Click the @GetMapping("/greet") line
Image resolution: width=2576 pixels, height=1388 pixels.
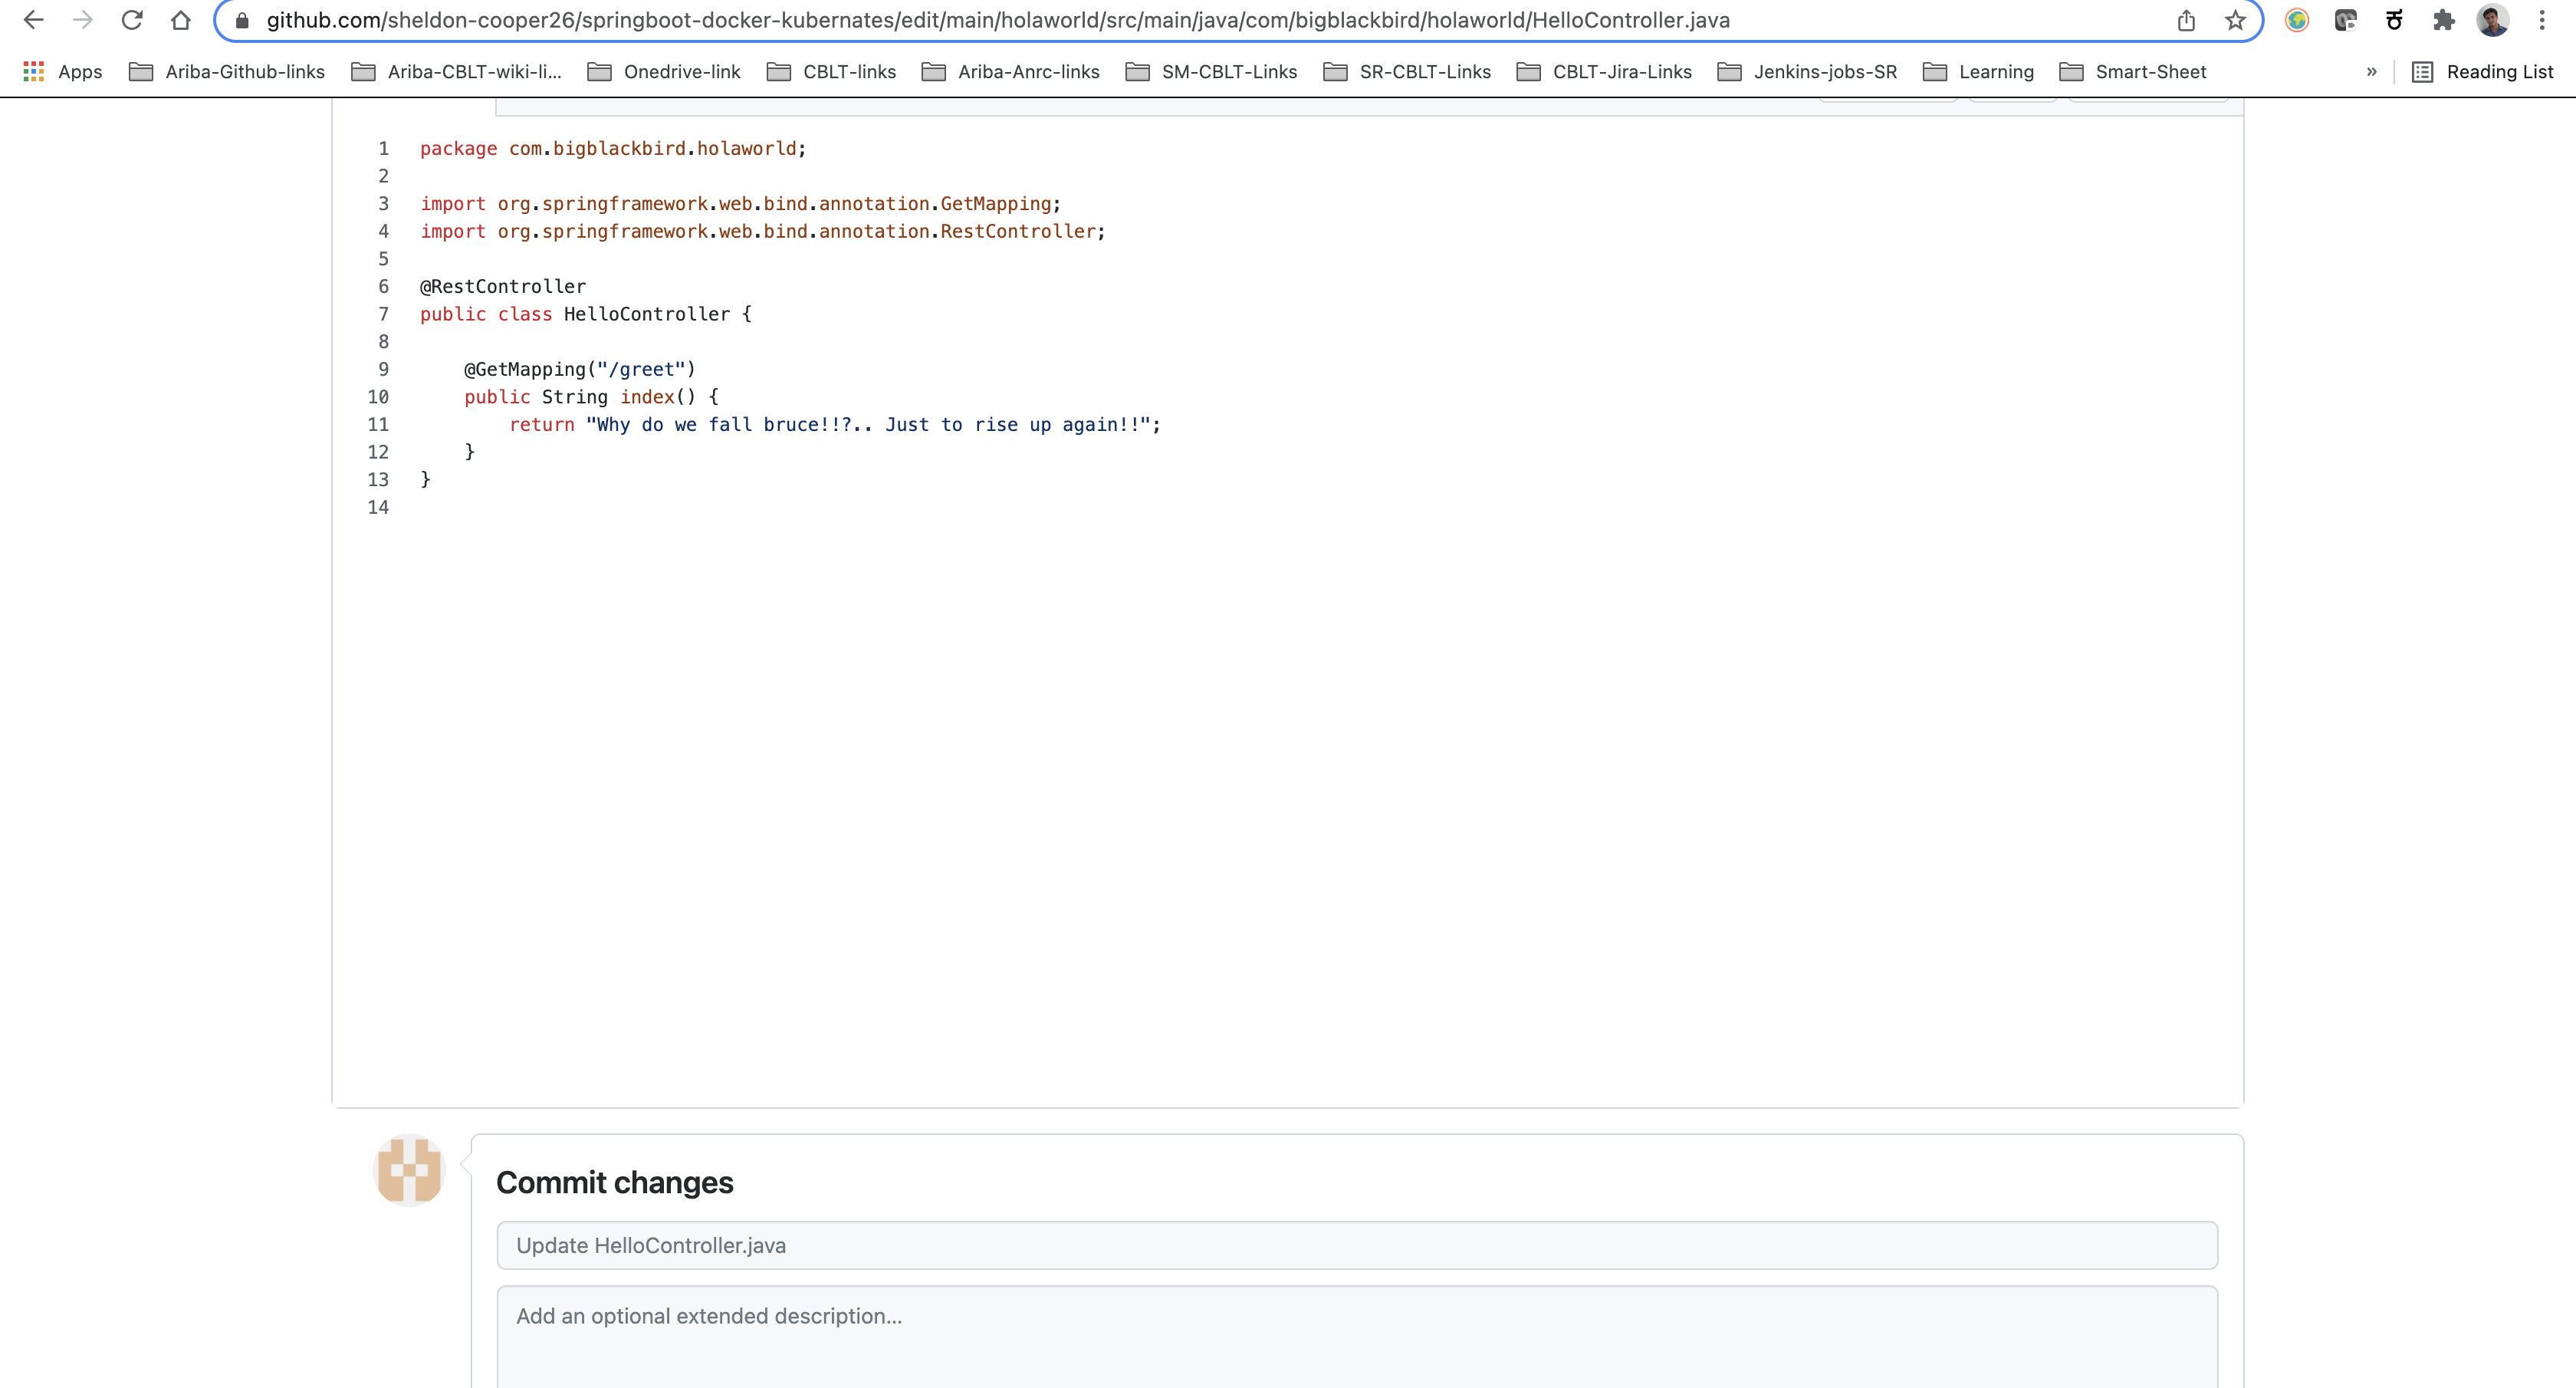click(x=579, y=370)
